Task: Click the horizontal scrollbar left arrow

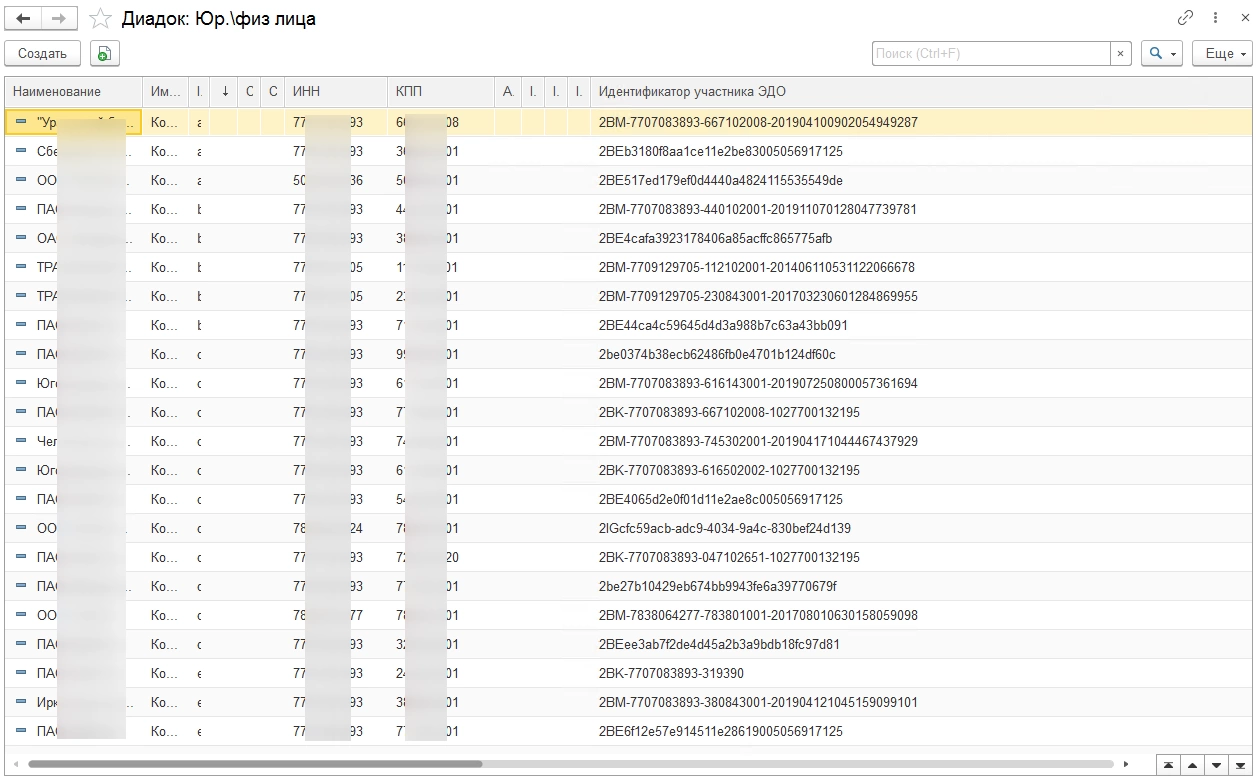Action: tap(15, 764)
